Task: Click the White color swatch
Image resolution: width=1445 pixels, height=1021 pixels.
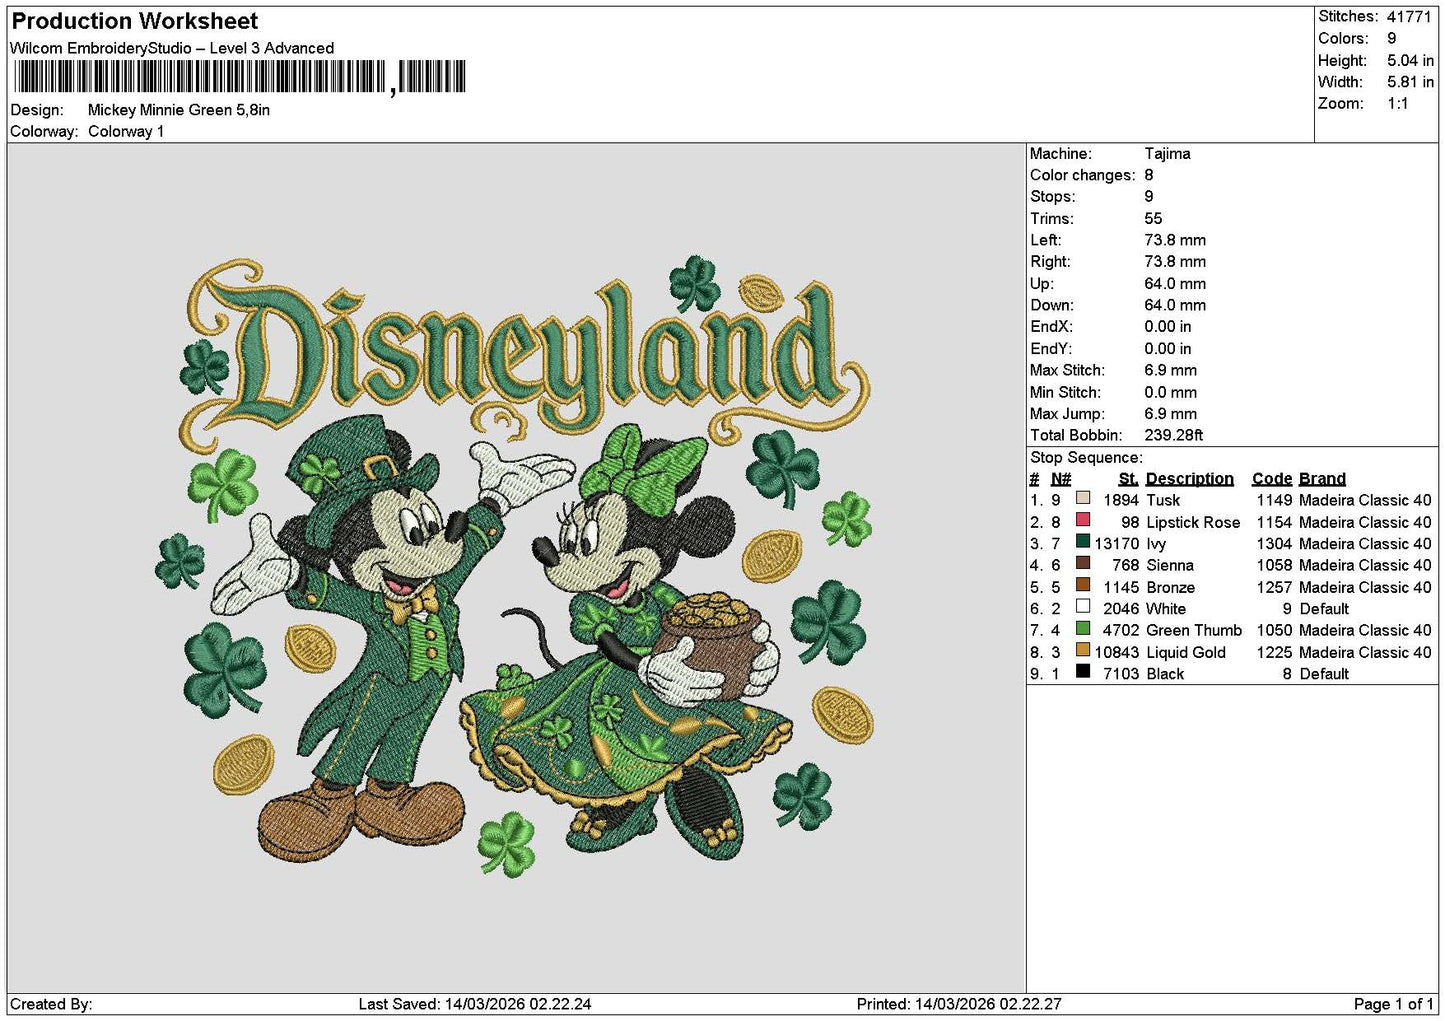Action: point(1083,606)
